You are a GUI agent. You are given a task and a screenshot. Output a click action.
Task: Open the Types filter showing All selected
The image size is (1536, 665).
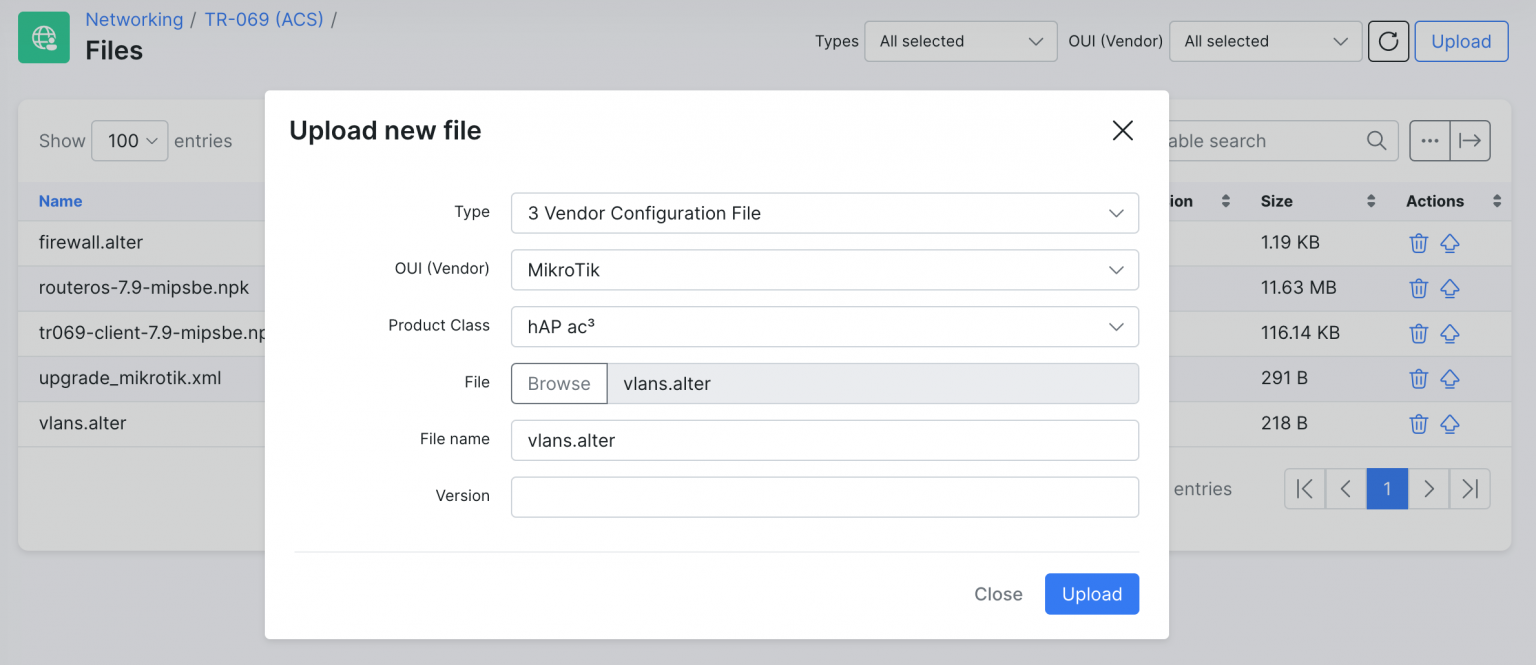960,41
